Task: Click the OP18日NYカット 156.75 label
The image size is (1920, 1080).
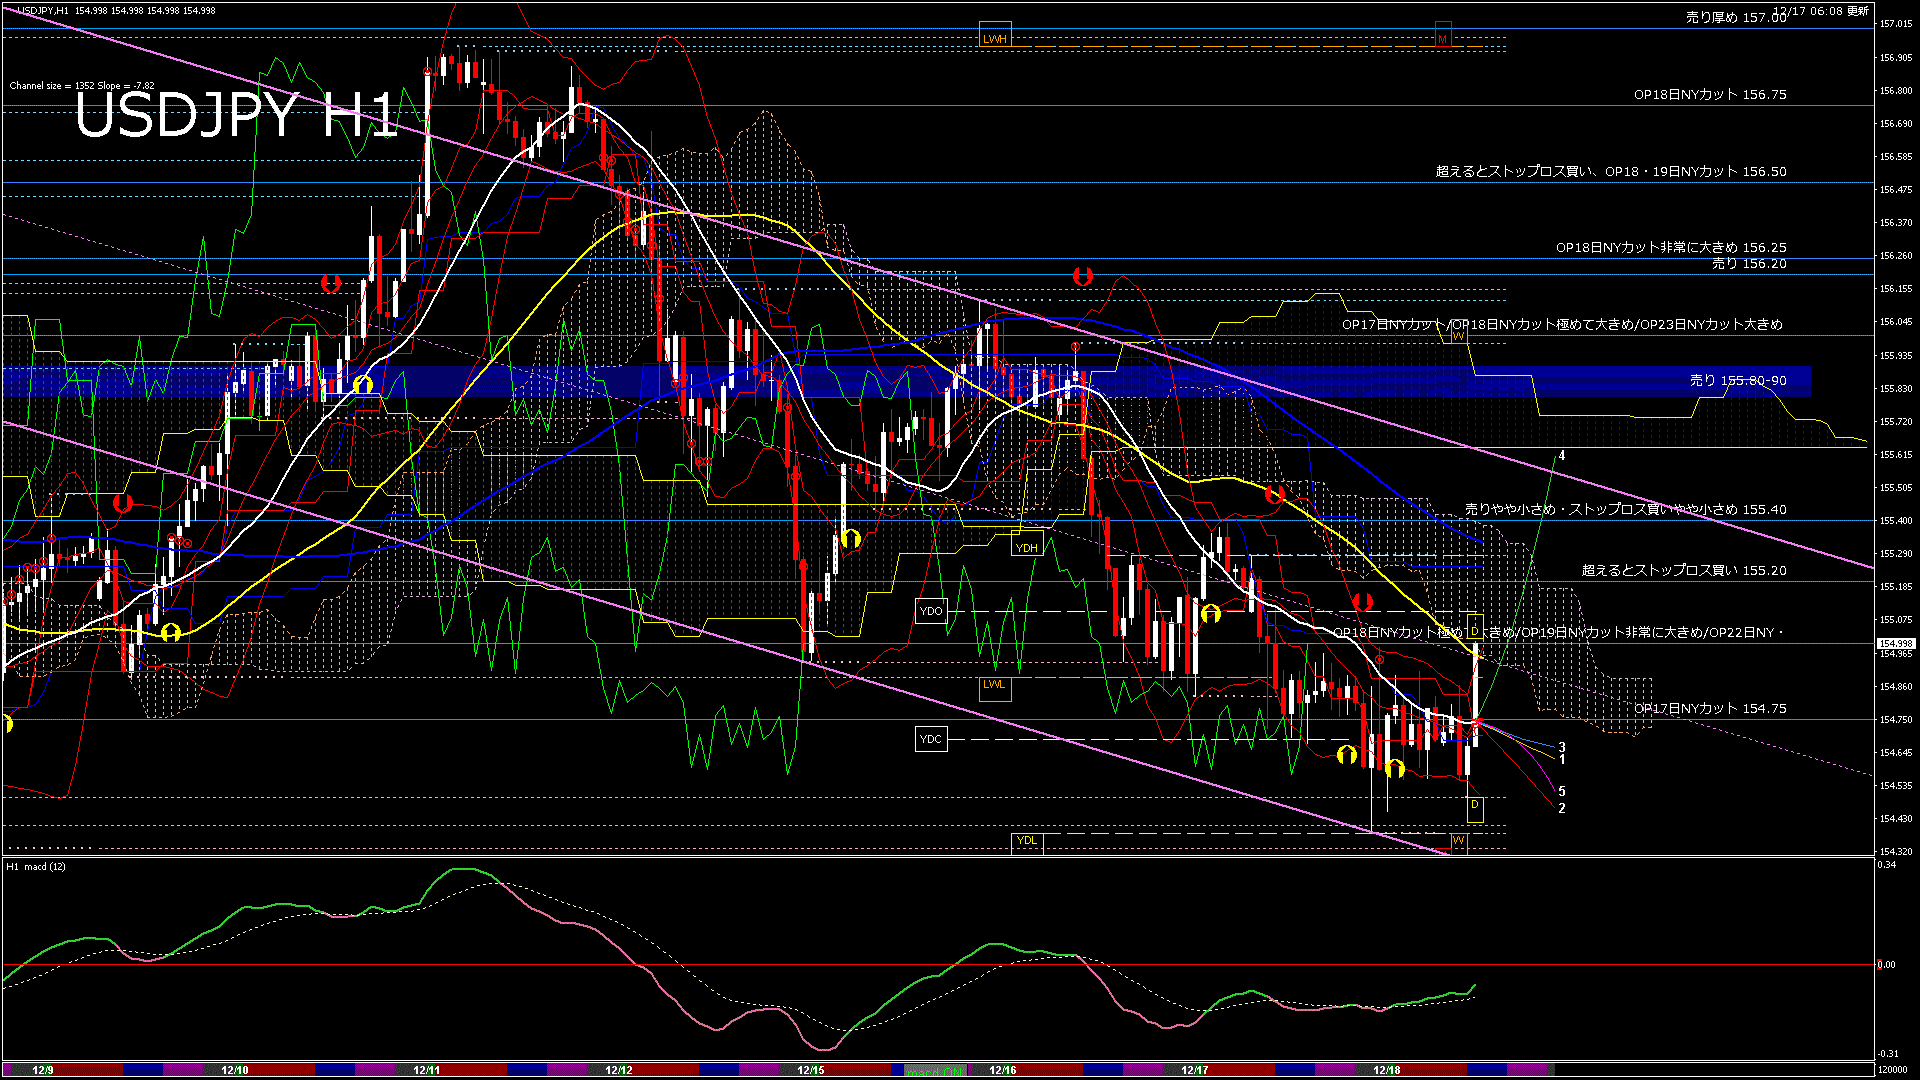Action: click(1710, 94)
